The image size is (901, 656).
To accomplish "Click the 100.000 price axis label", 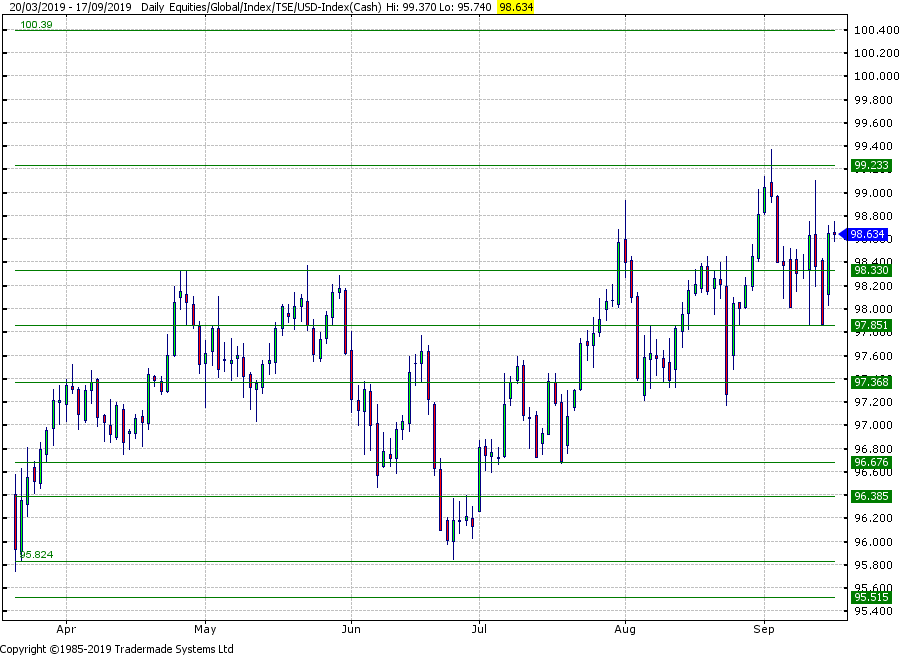I will (876, 76).
